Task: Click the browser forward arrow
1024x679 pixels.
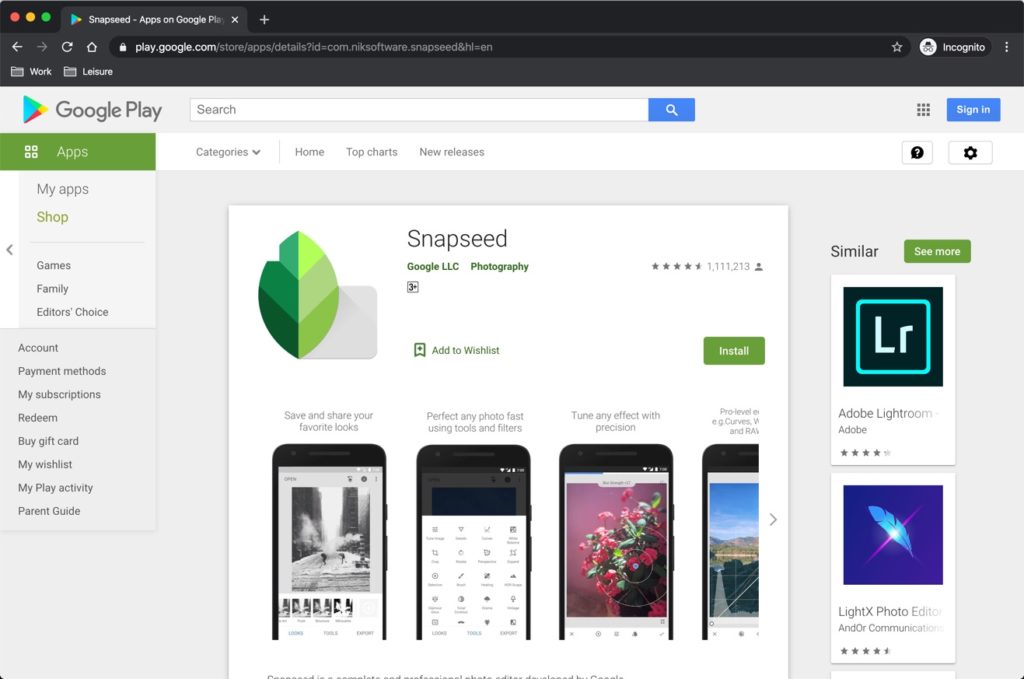Action: tap(42, 47)
